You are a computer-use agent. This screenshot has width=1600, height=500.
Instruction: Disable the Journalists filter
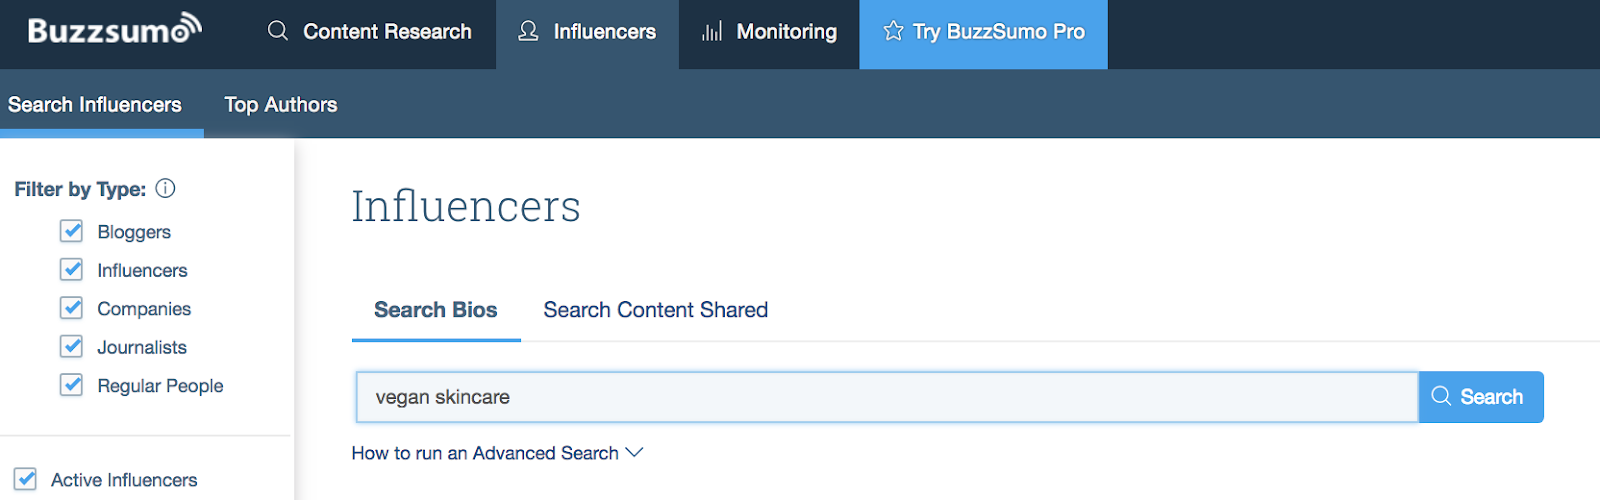(71, 347)
